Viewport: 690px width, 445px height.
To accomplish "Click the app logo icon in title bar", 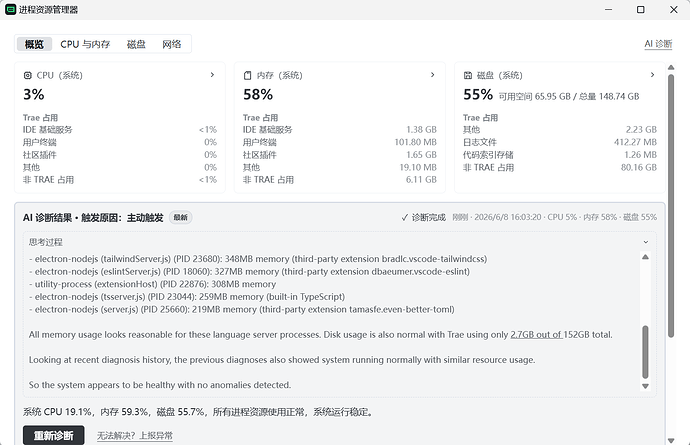I will pos(11,9).
